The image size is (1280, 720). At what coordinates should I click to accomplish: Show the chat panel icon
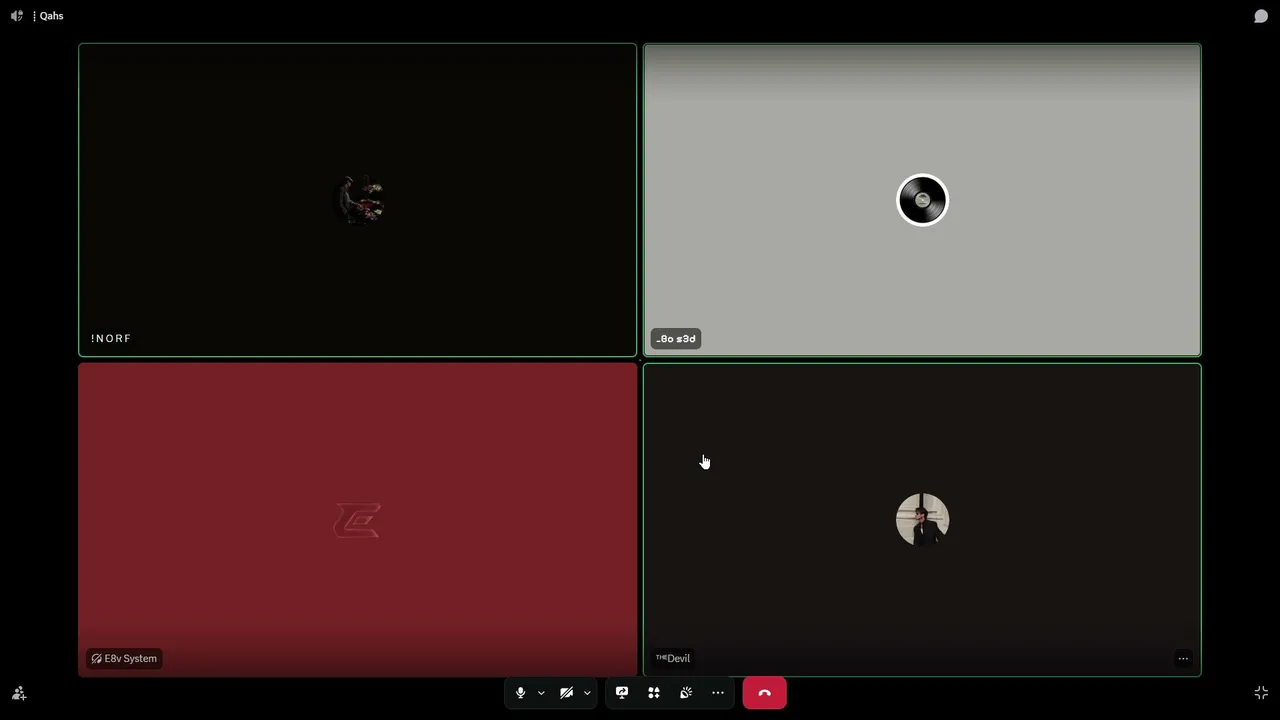pyautogui.click(x=1261, y=16)
